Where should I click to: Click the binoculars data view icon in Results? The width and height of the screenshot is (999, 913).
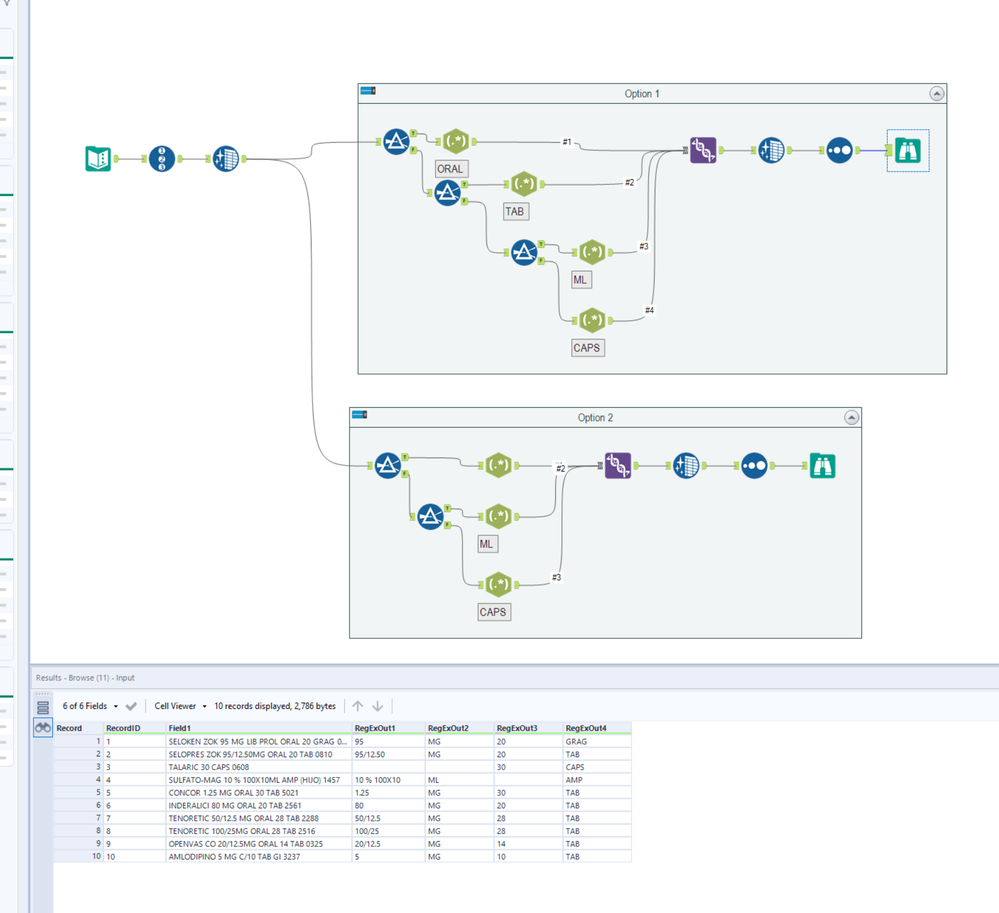(x=43, y=728)
